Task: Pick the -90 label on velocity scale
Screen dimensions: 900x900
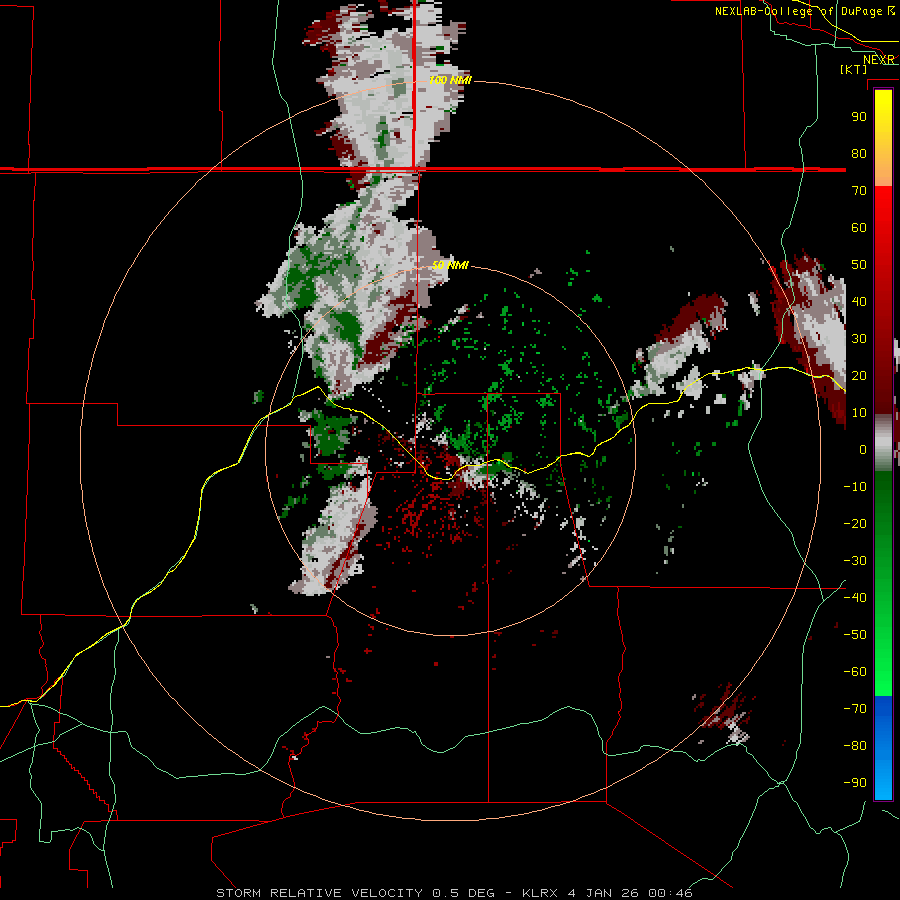Action: [x=855, y=783]
